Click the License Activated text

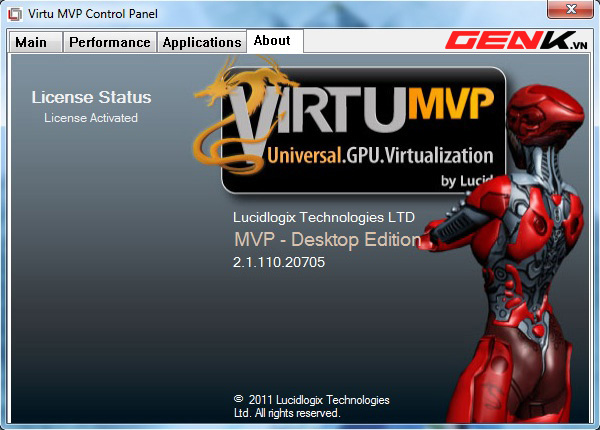click(91, 118)
